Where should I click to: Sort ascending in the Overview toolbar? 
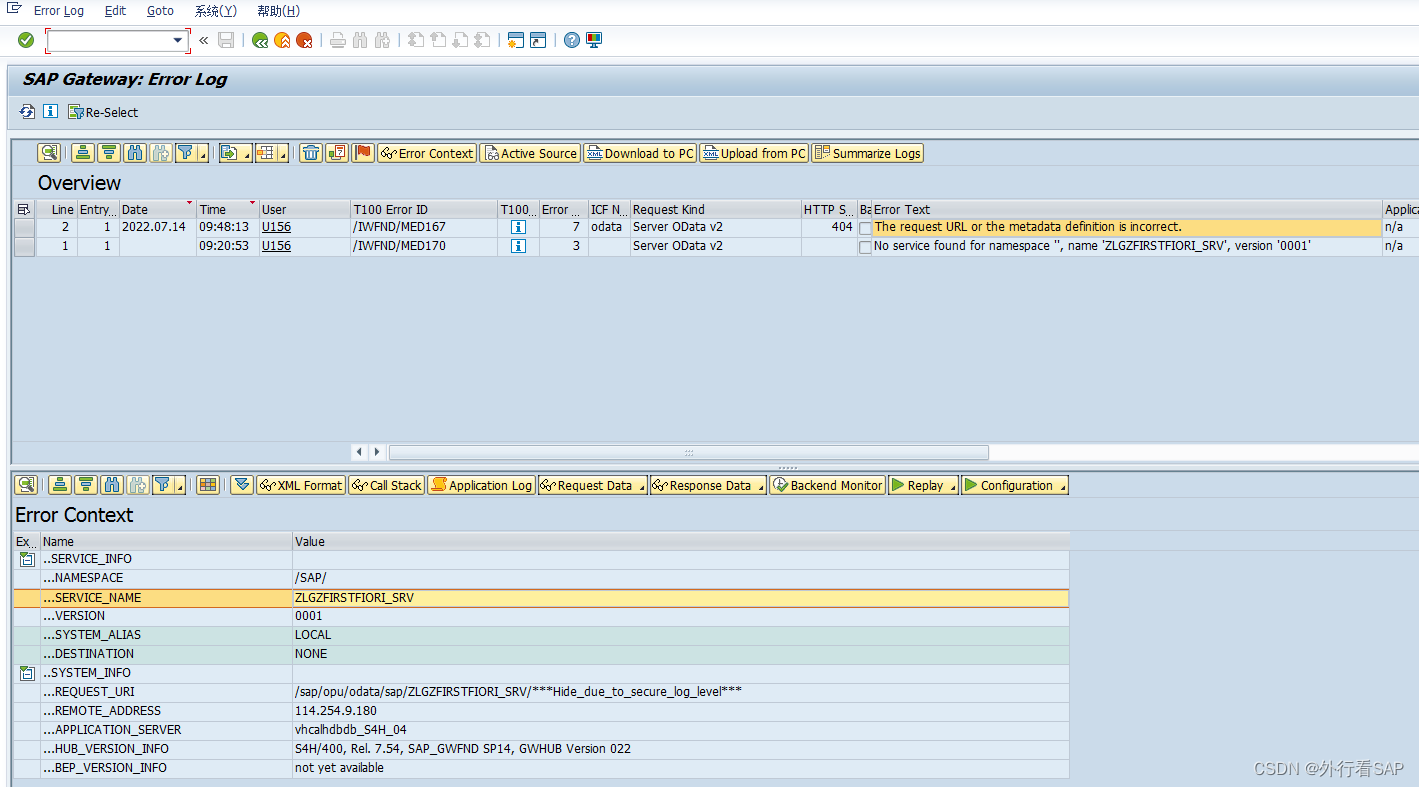[x=83, y=153]
